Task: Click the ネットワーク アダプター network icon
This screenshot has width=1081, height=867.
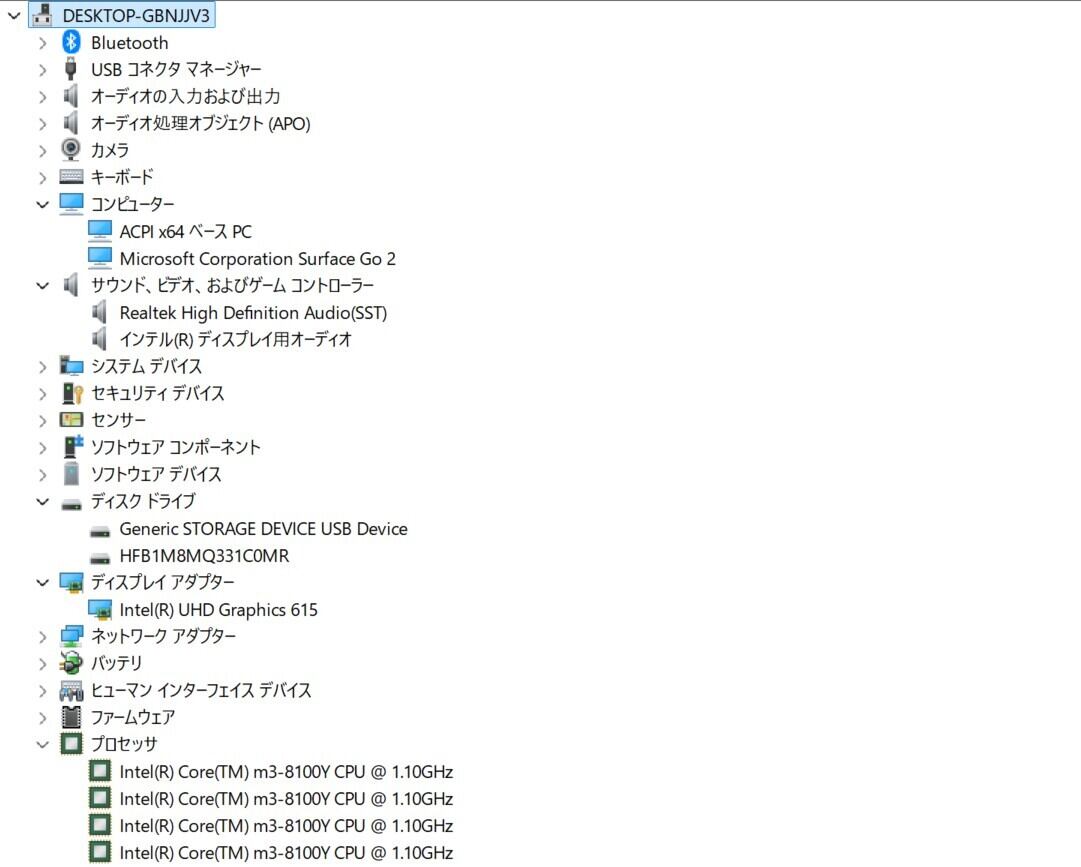Action: (x=71, y=636)
